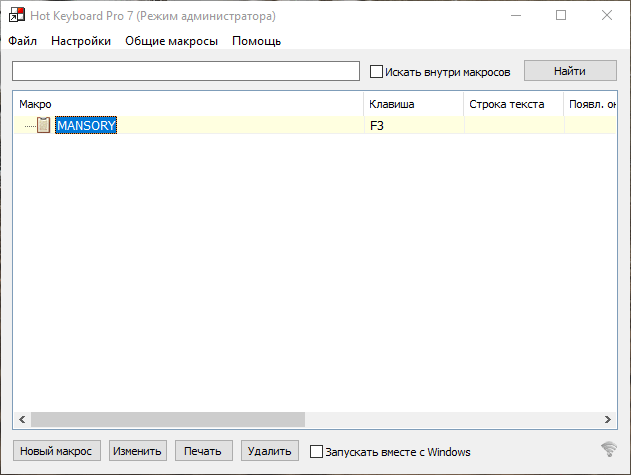
Task: Click the Строка текста column header
Action: click(x=513, y=104)
